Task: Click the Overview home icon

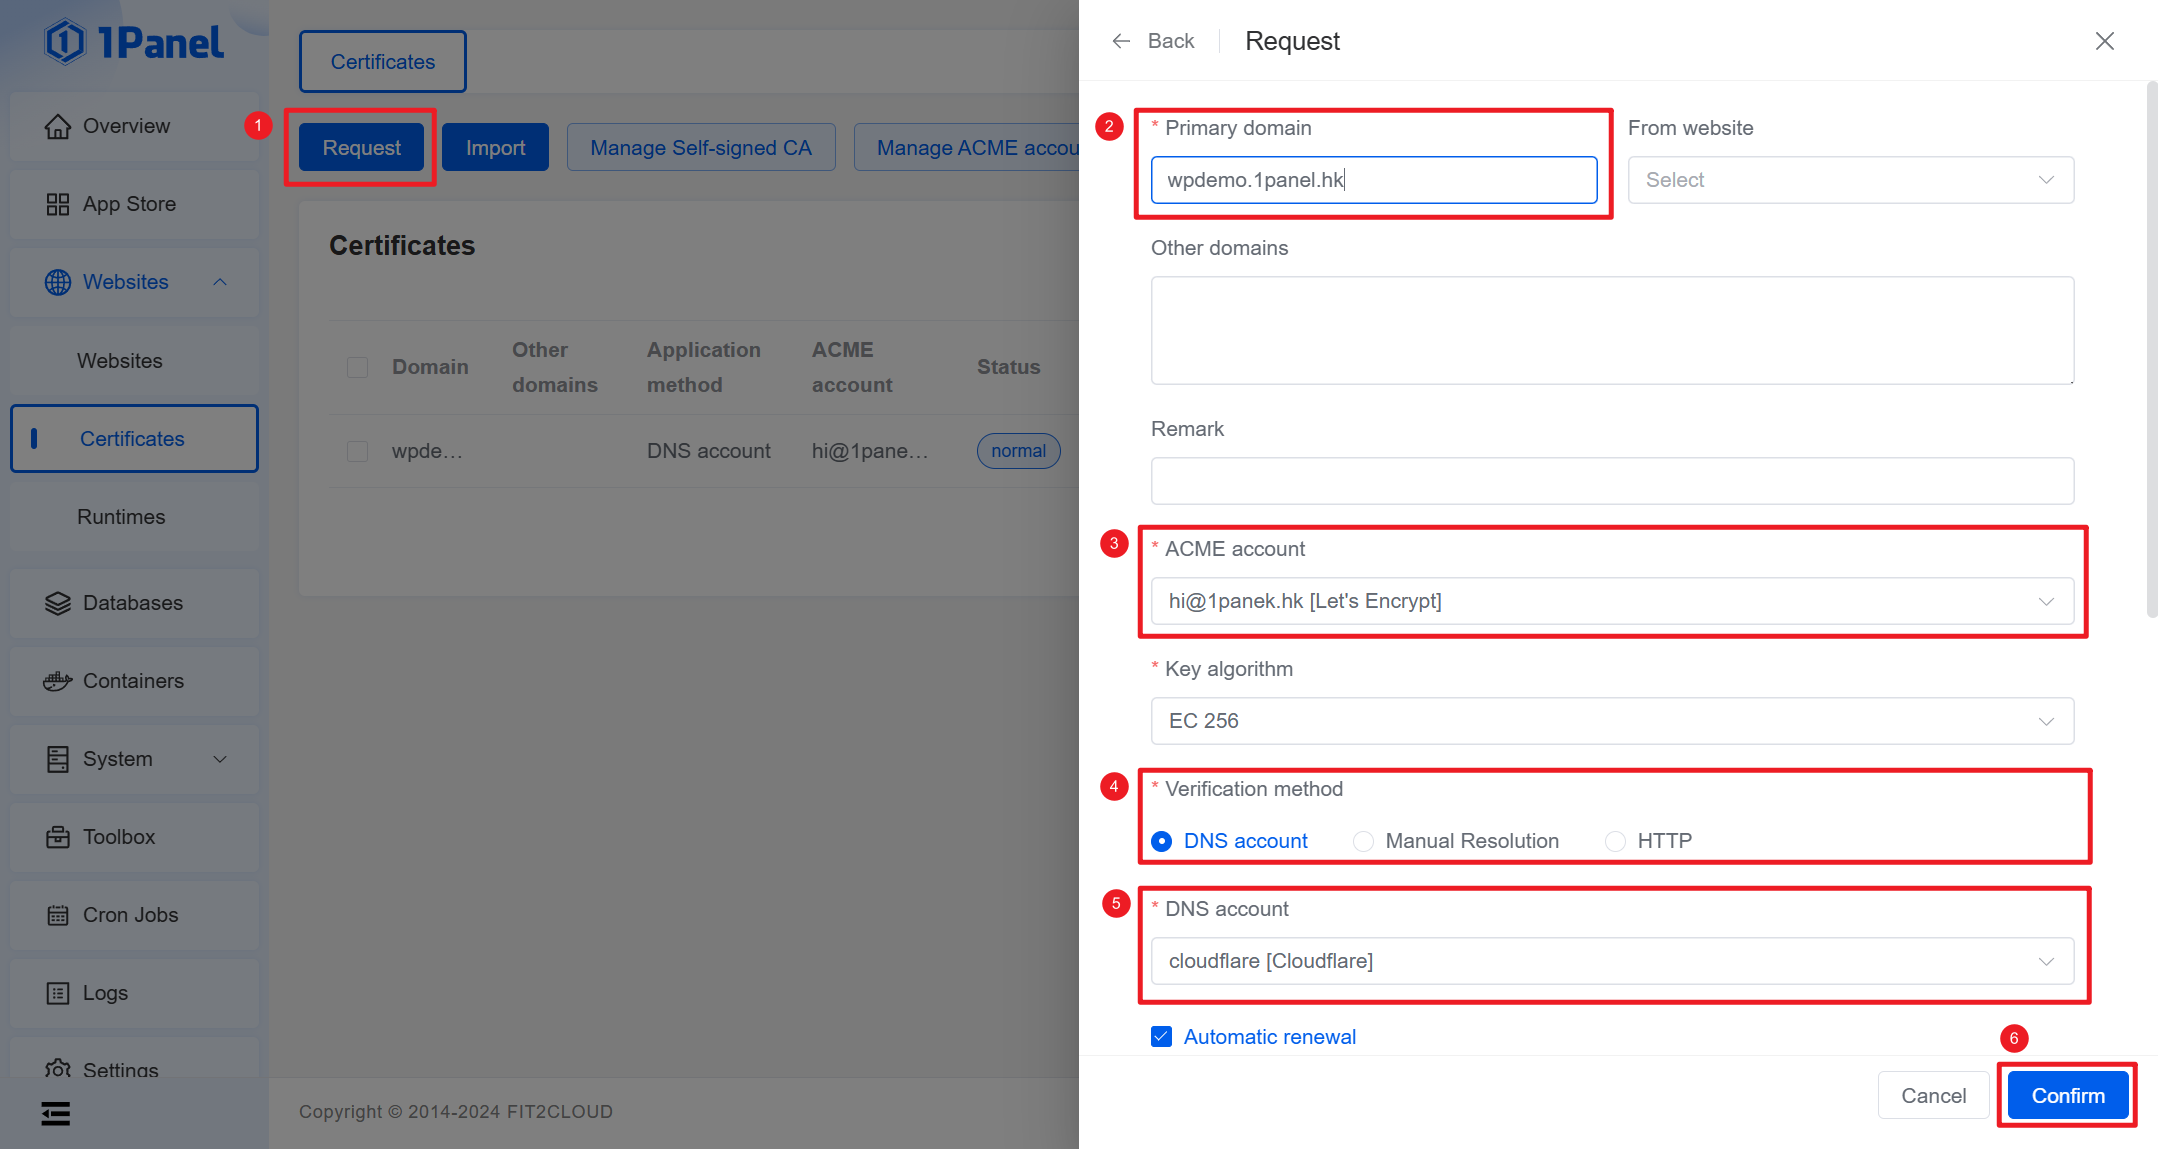Action: tap(58, 126)
